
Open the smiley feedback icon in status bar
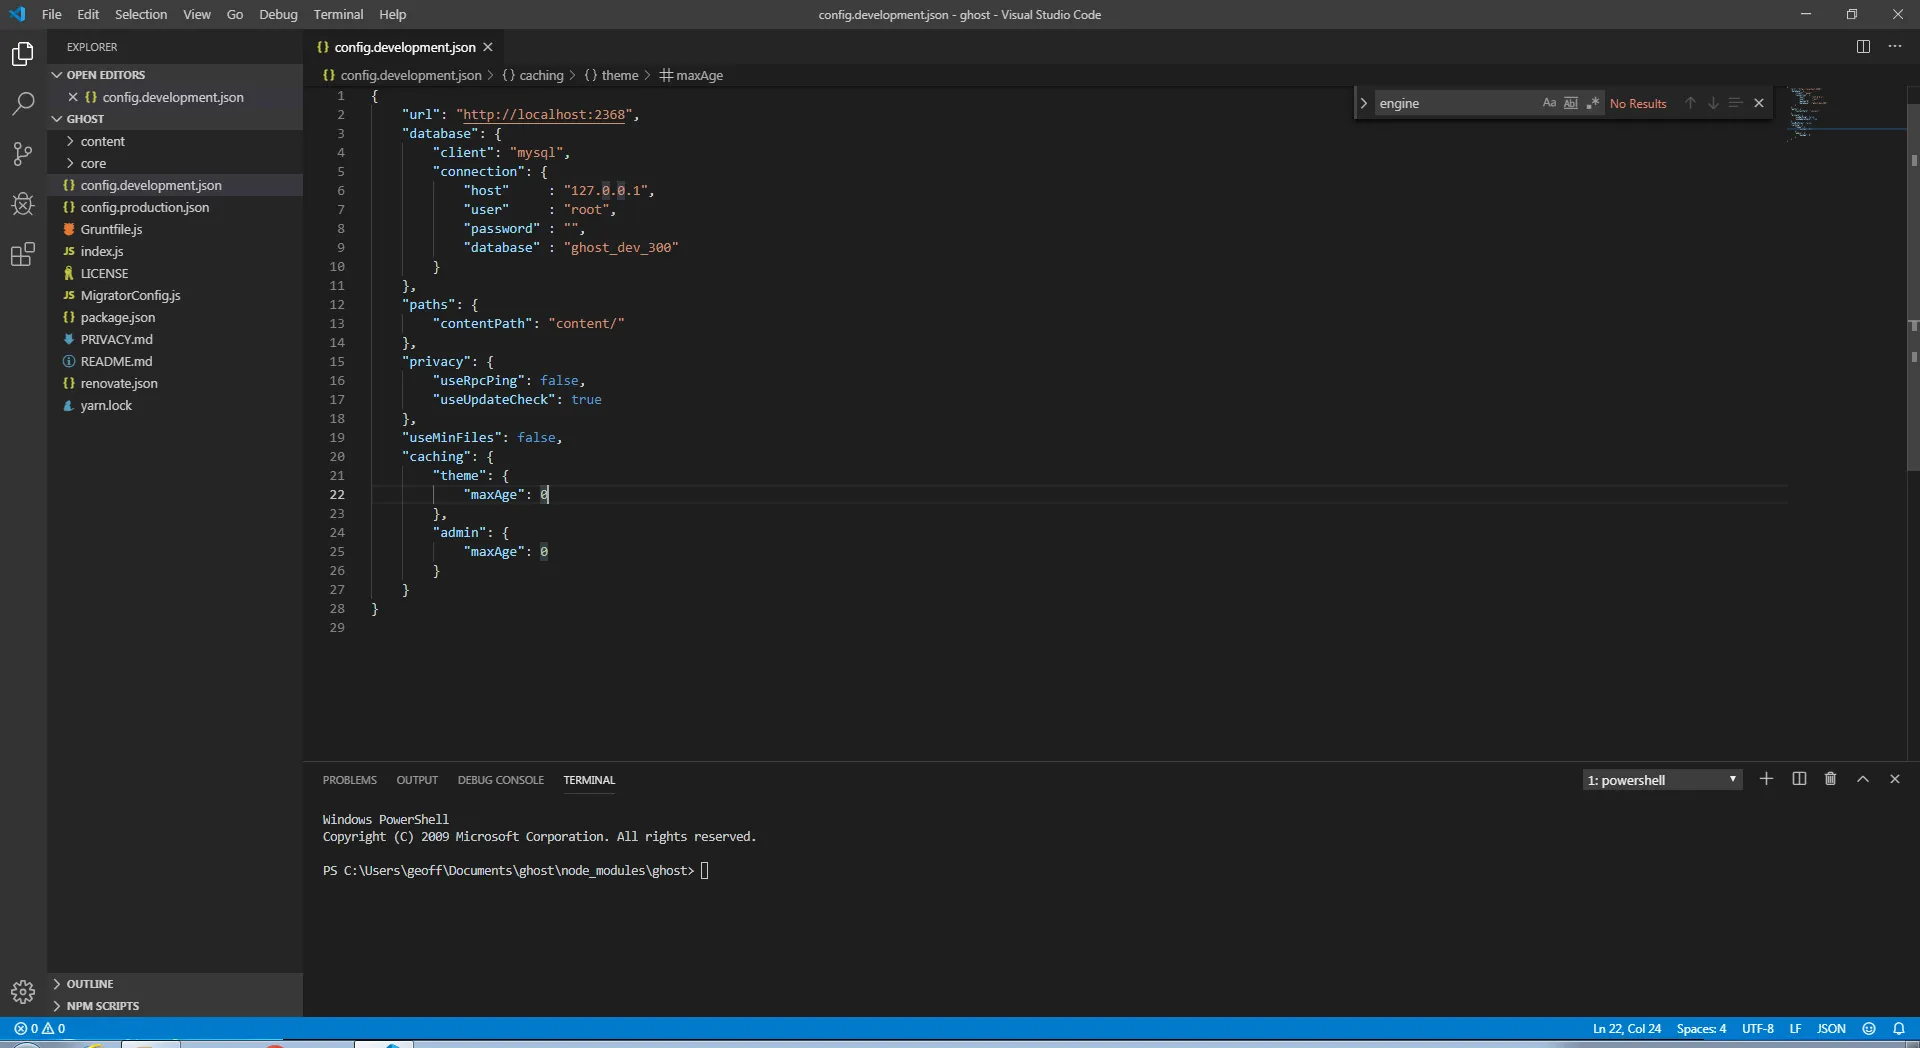[1869, 1029]
